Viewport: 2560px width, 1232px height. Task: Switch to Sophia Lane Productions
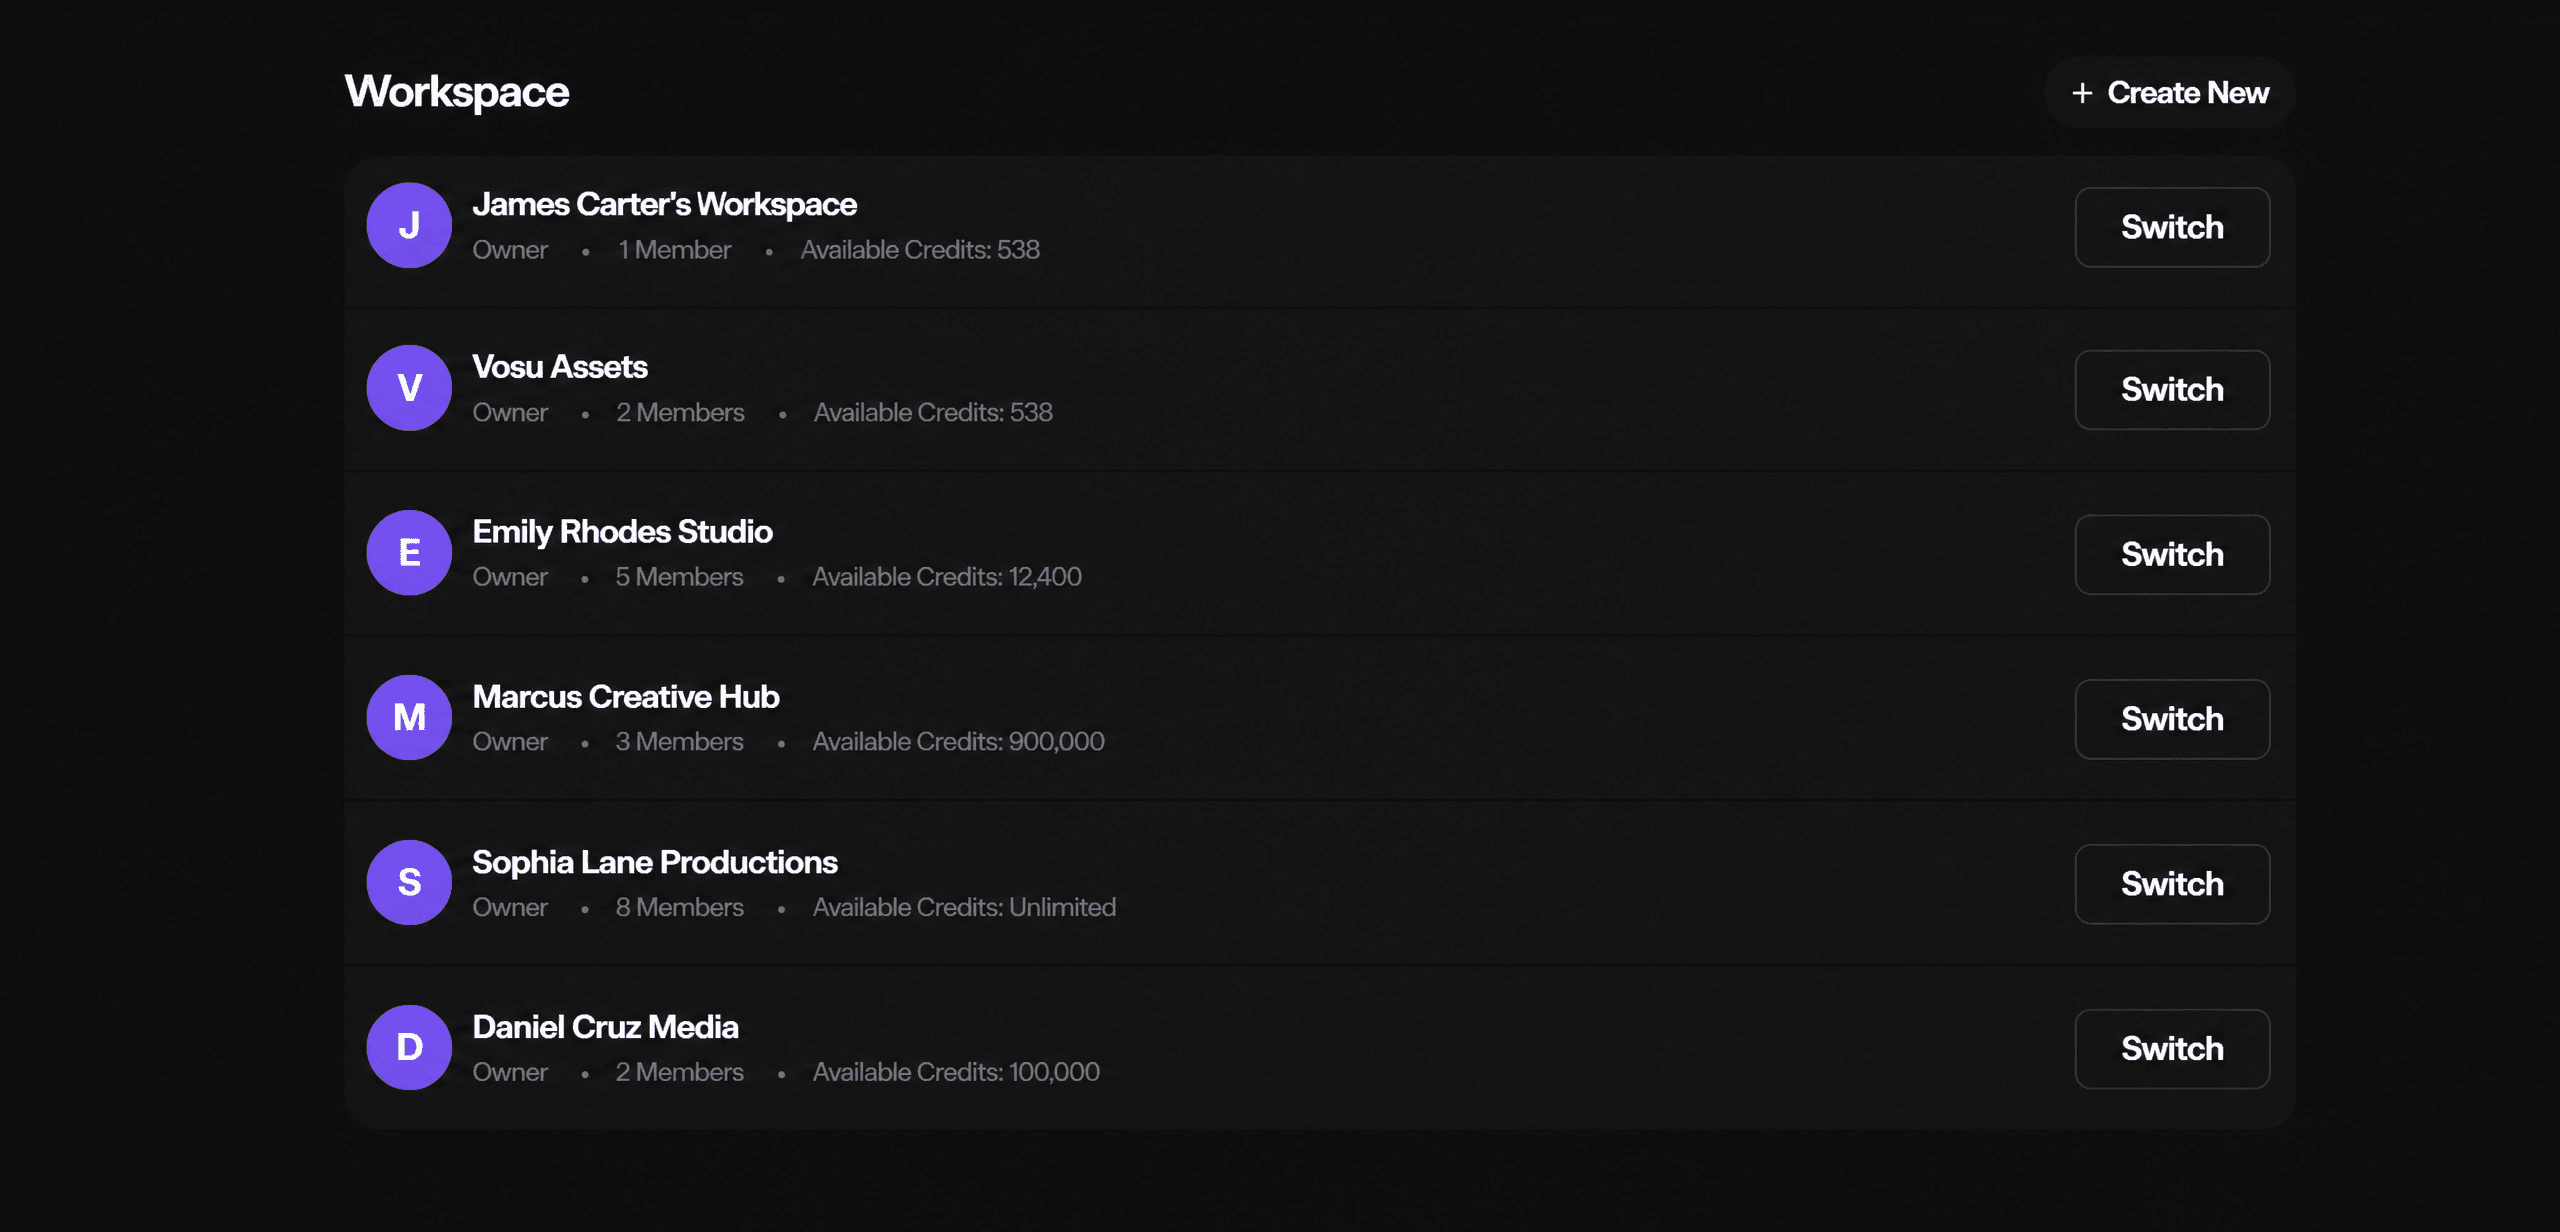point(2172,884)
